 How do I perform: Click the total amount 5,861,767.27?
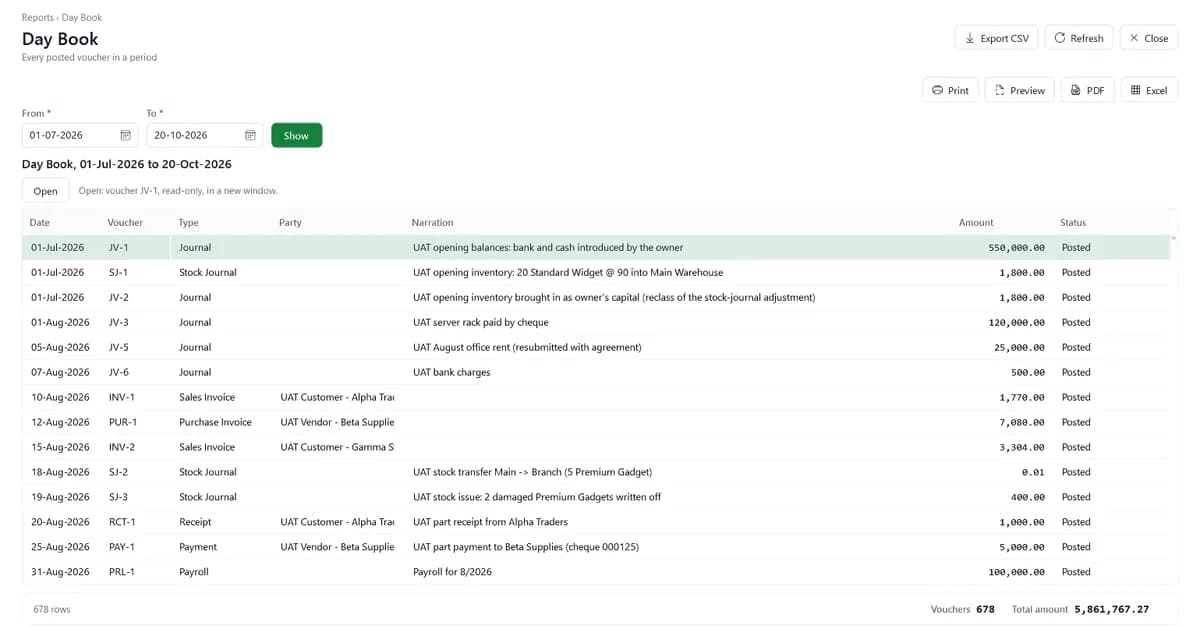point(1111,609)
